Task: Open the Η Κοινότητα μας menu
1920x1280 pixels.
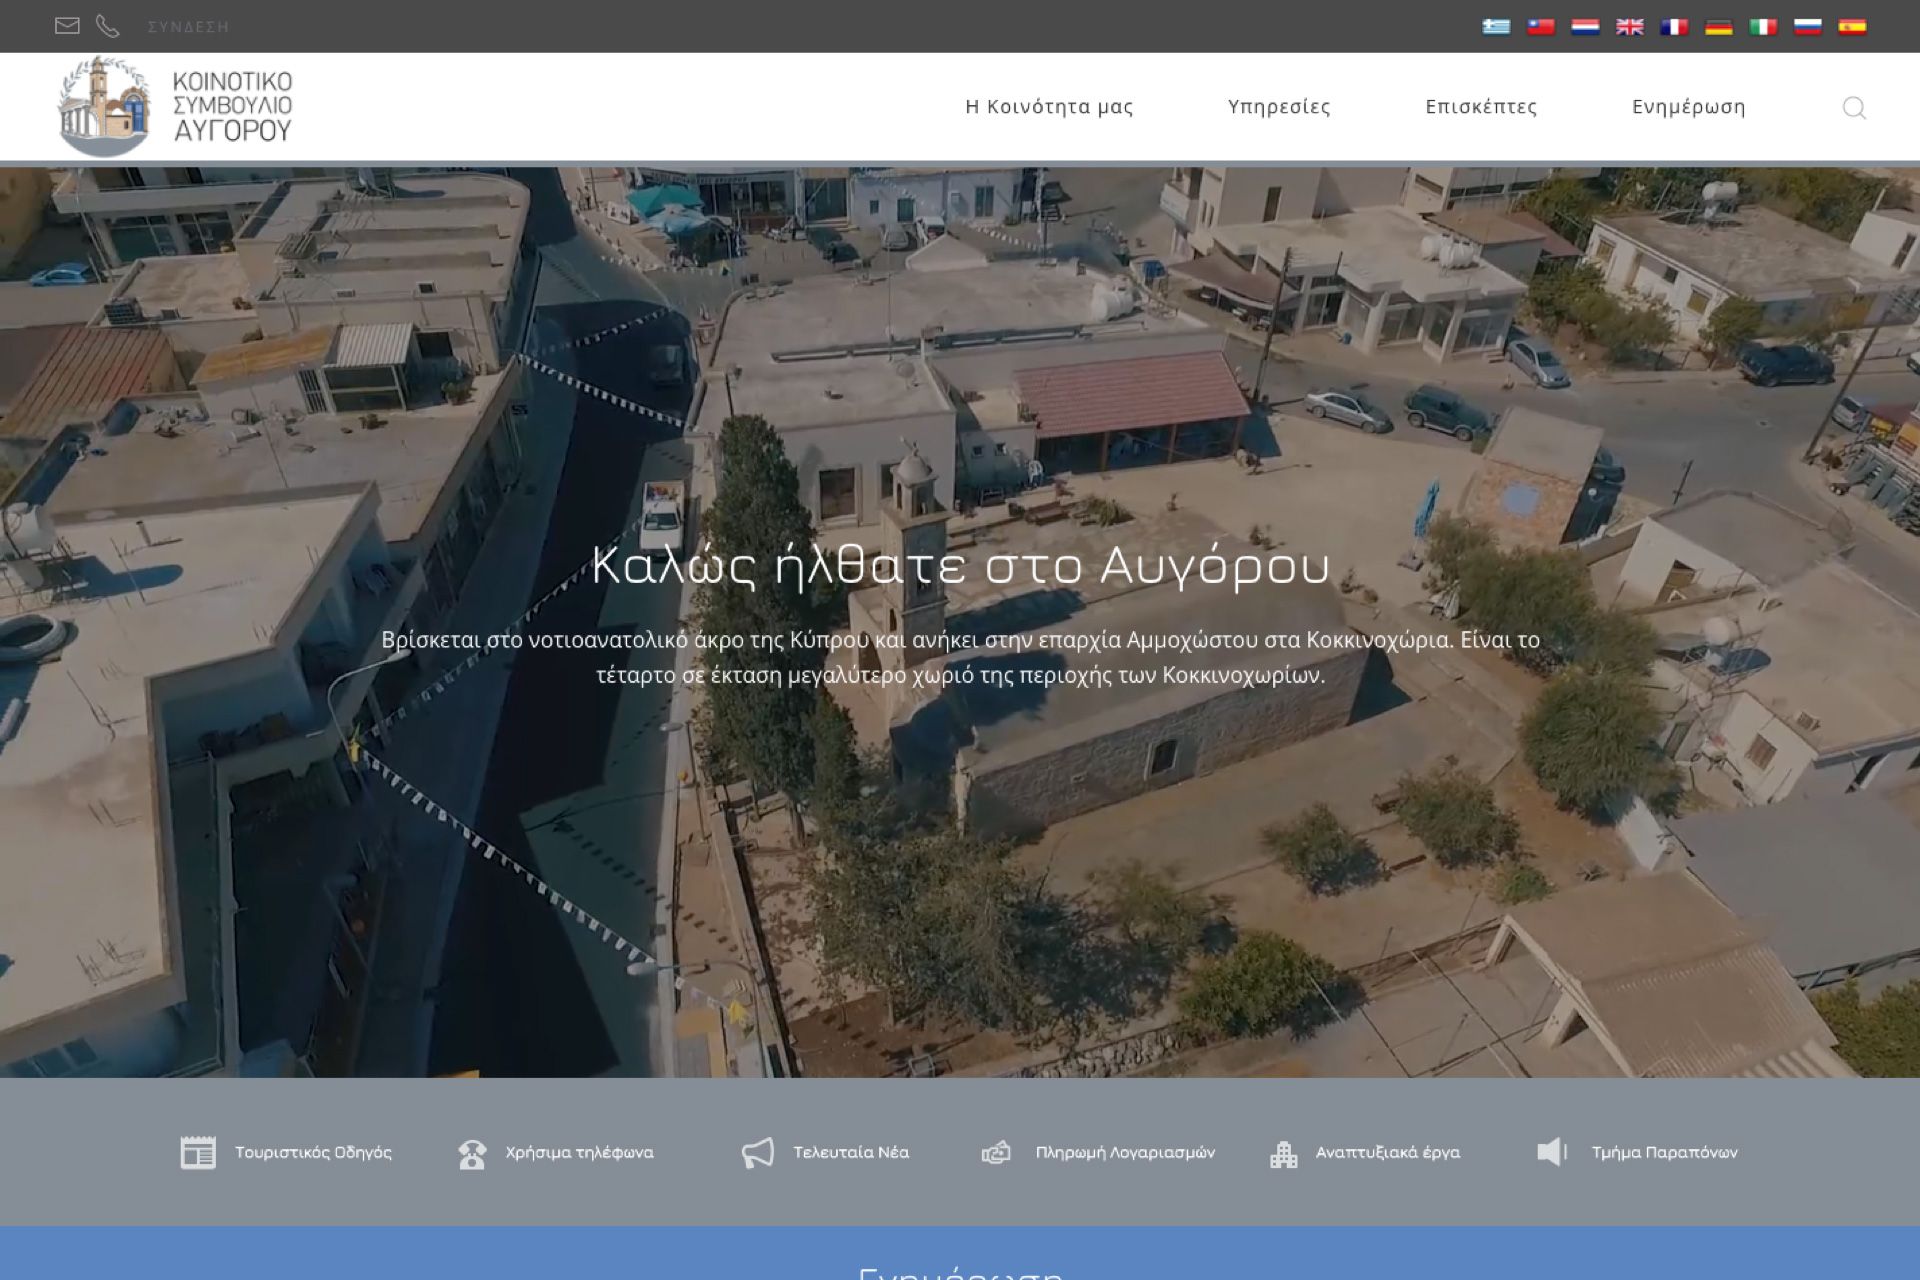Action: click(1049, 107)
